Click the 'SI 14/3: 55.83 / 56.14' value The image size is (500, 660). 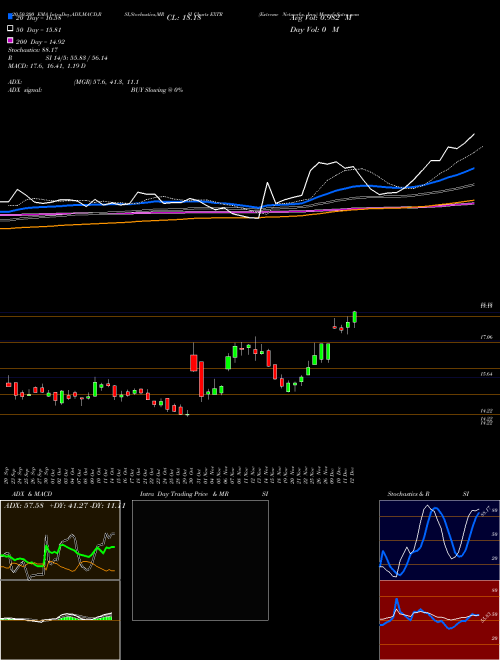pyautogui.click(x=77, y=58)
